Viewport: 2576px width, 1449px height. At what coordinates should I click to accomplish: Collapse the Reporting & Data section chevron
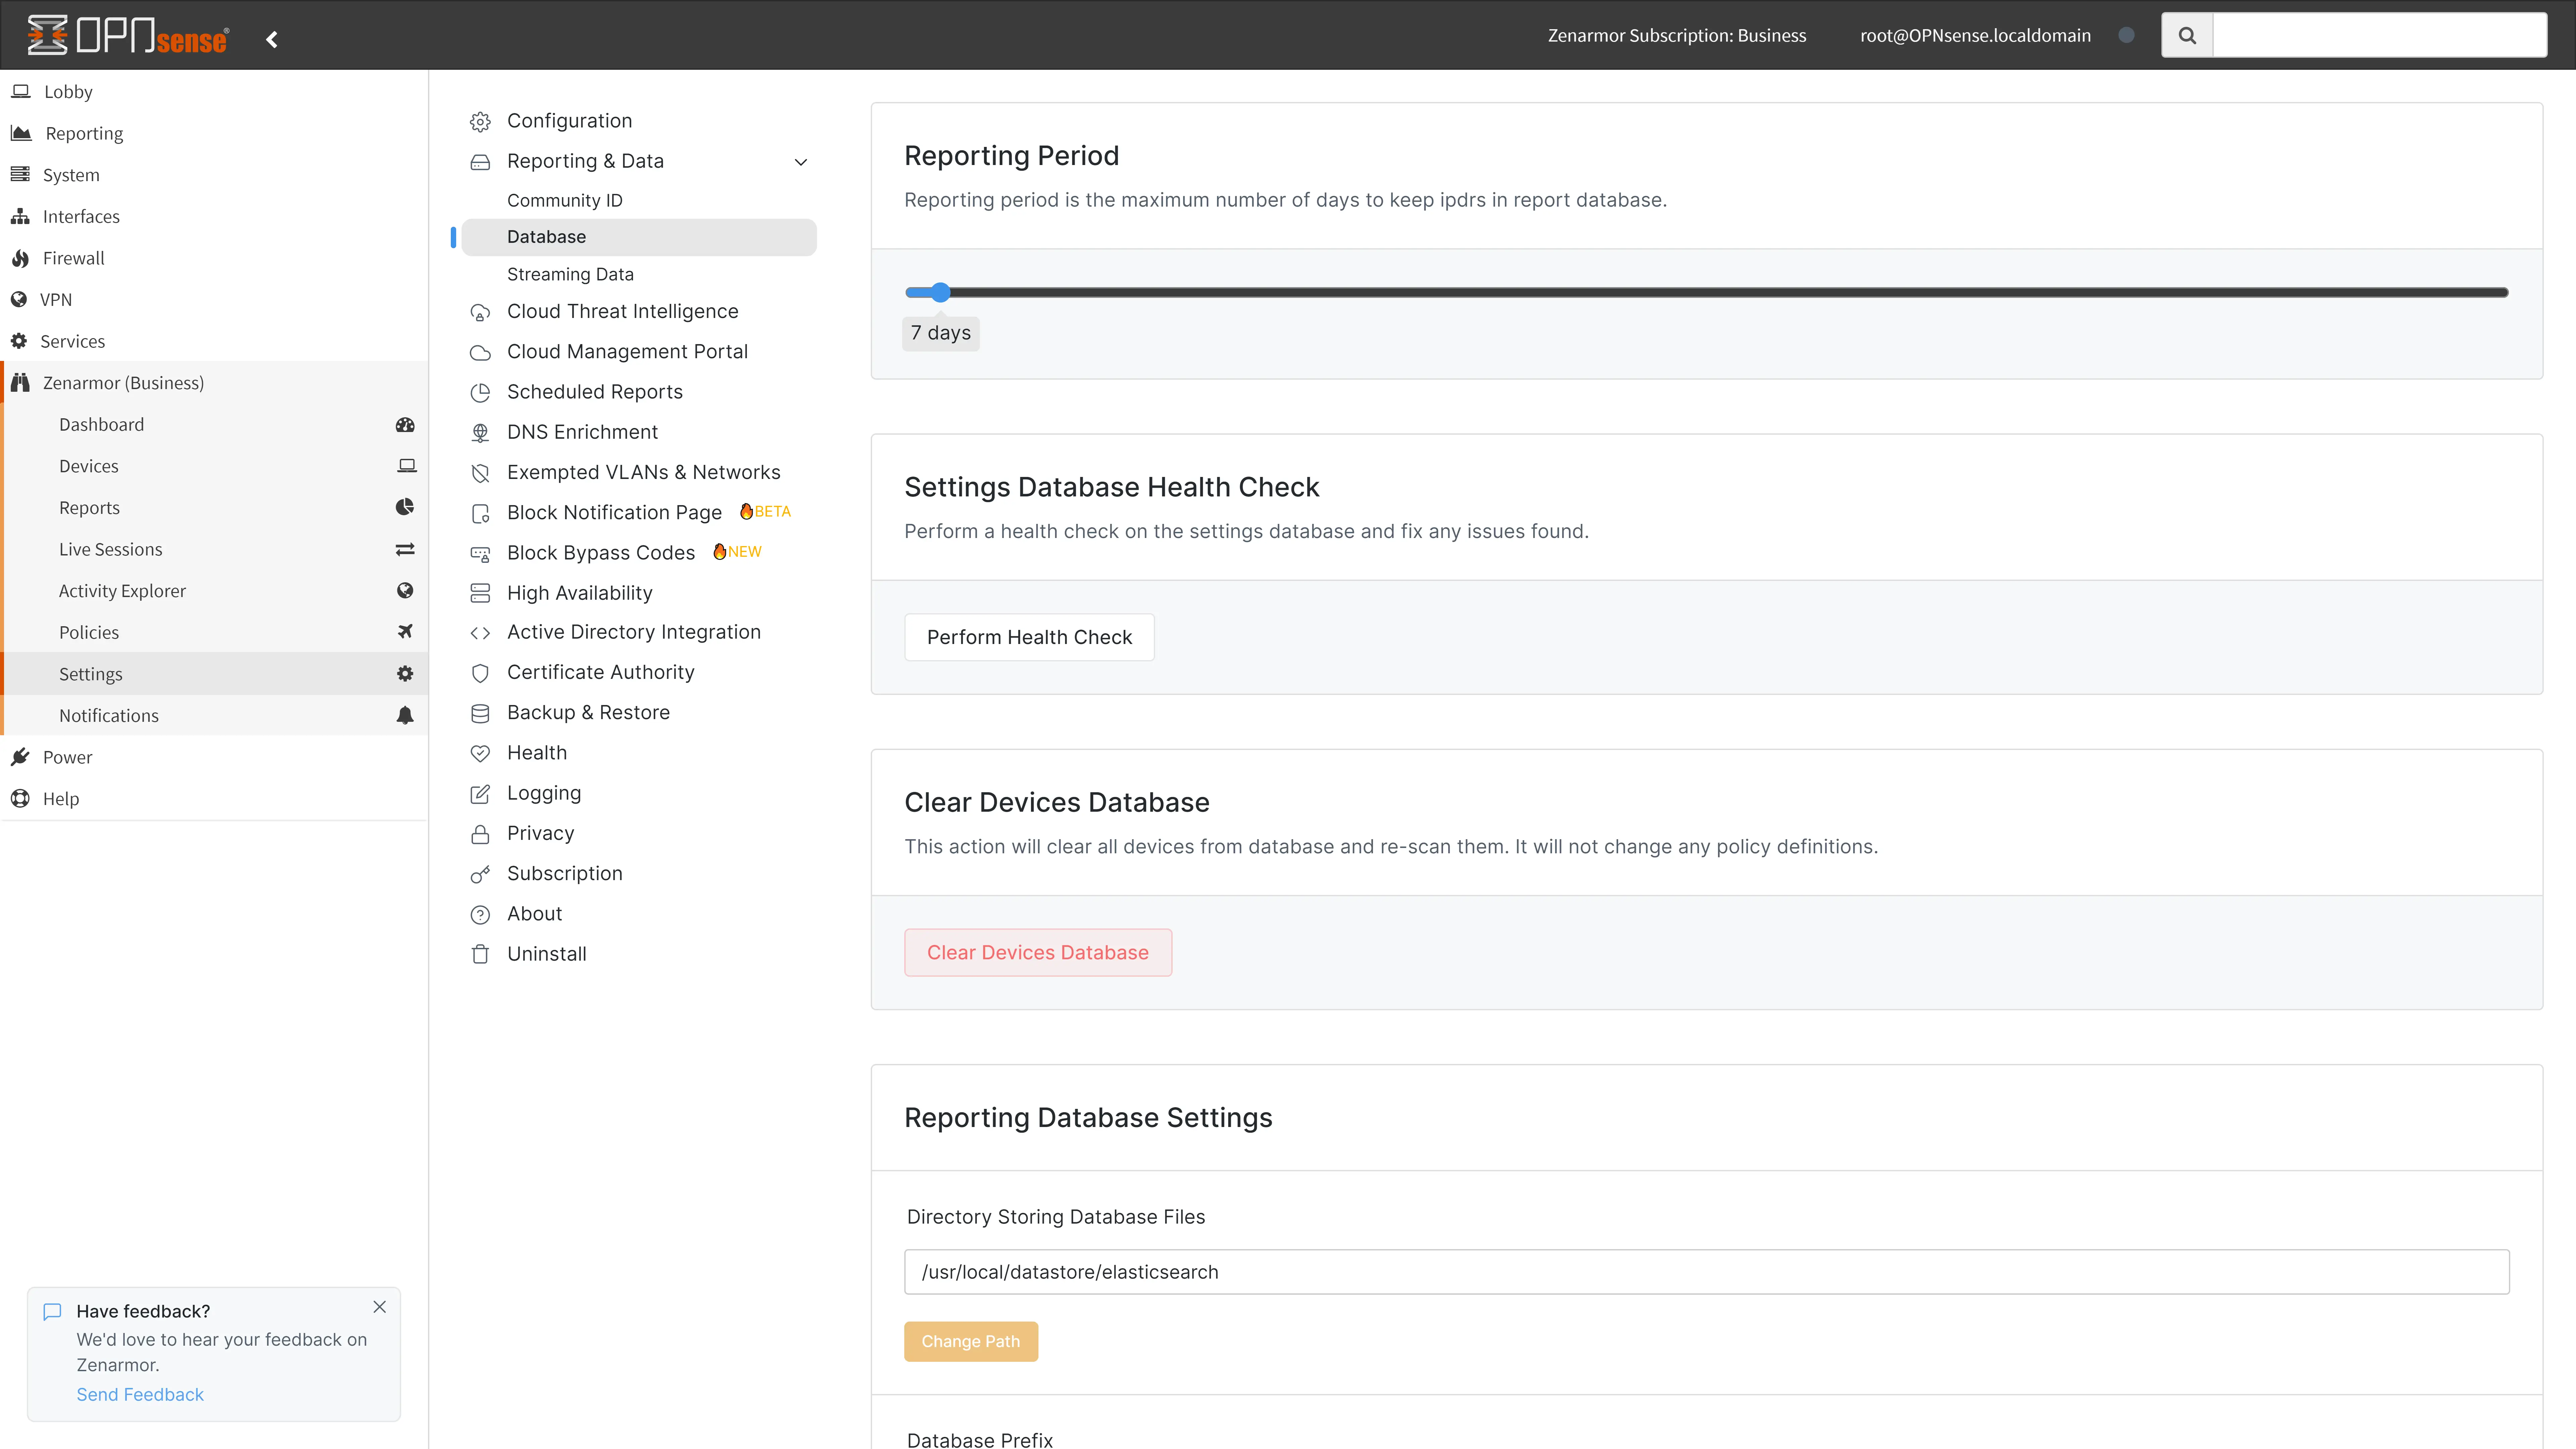(x=800, y=162)
